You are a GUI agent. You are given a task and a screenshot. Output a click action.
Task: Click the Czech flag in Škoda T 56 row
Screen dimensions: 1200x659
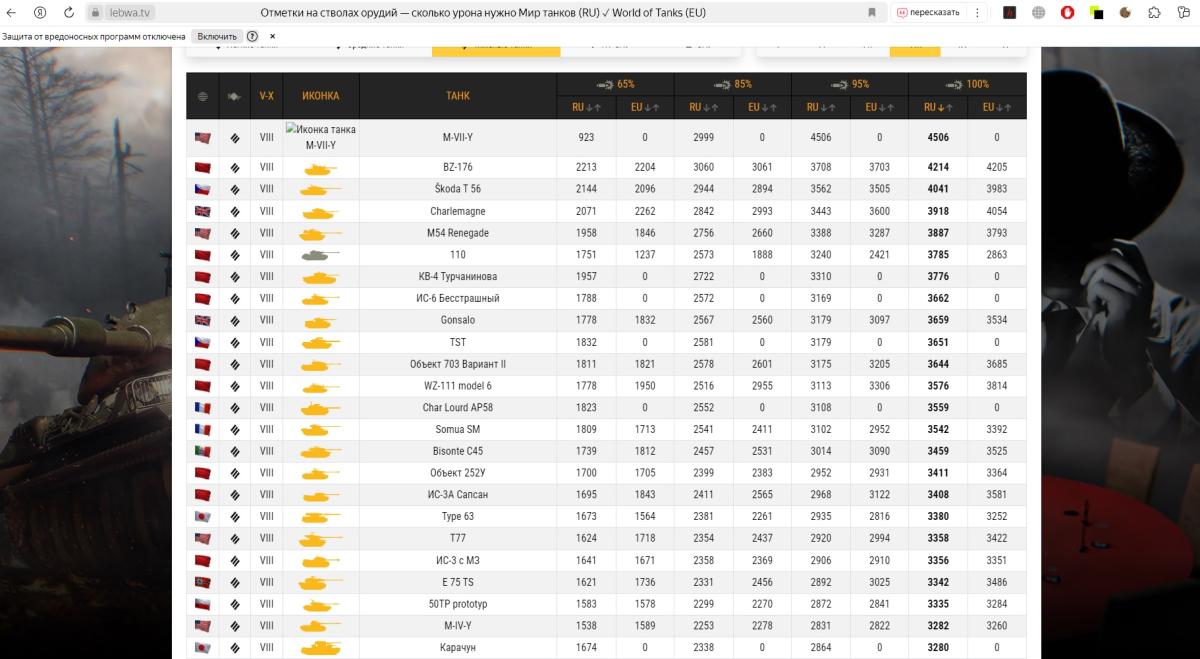203,189
